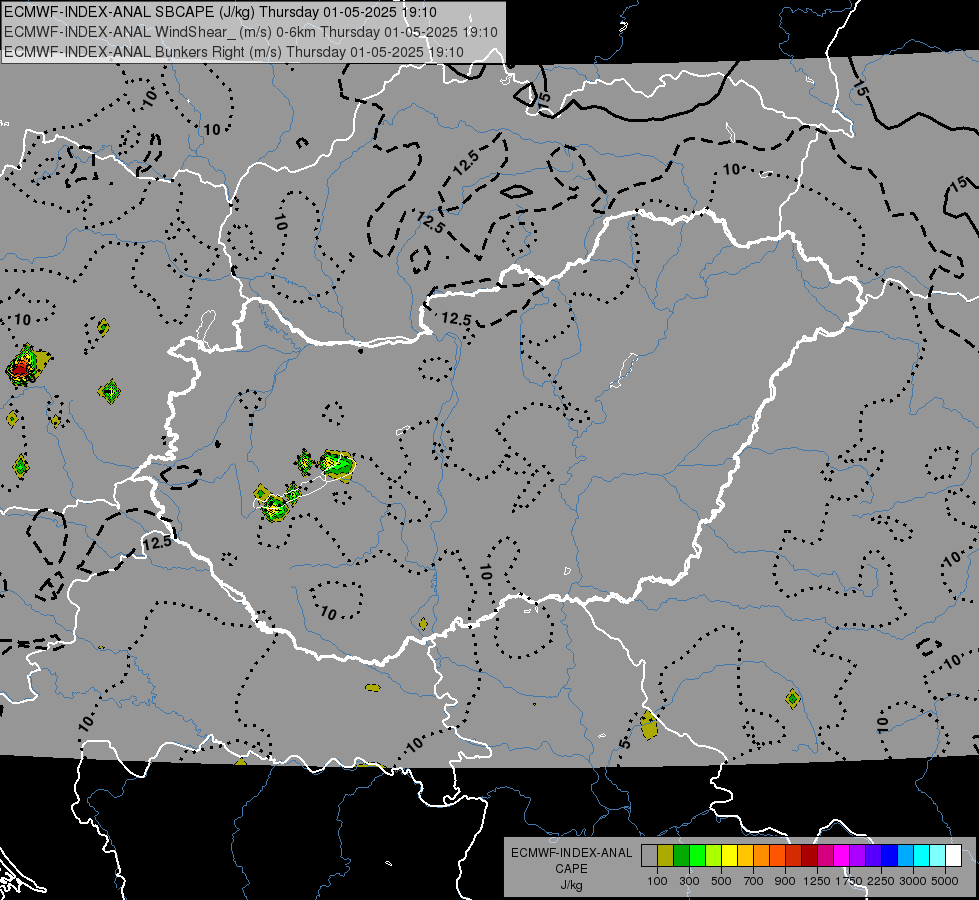The width and height of the screenshot is (979, 900).
Task: Select the olive legend swatch
Action: (x=666, y=855)
